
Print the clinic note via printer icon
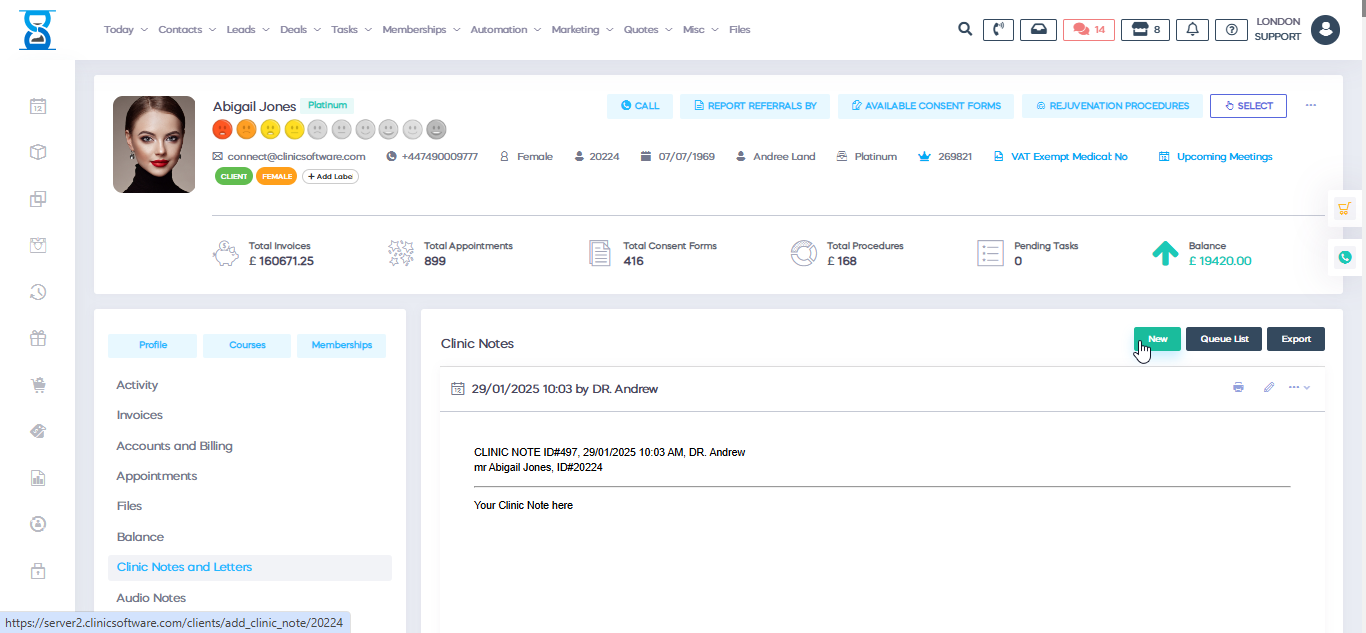pos(1239,387)
